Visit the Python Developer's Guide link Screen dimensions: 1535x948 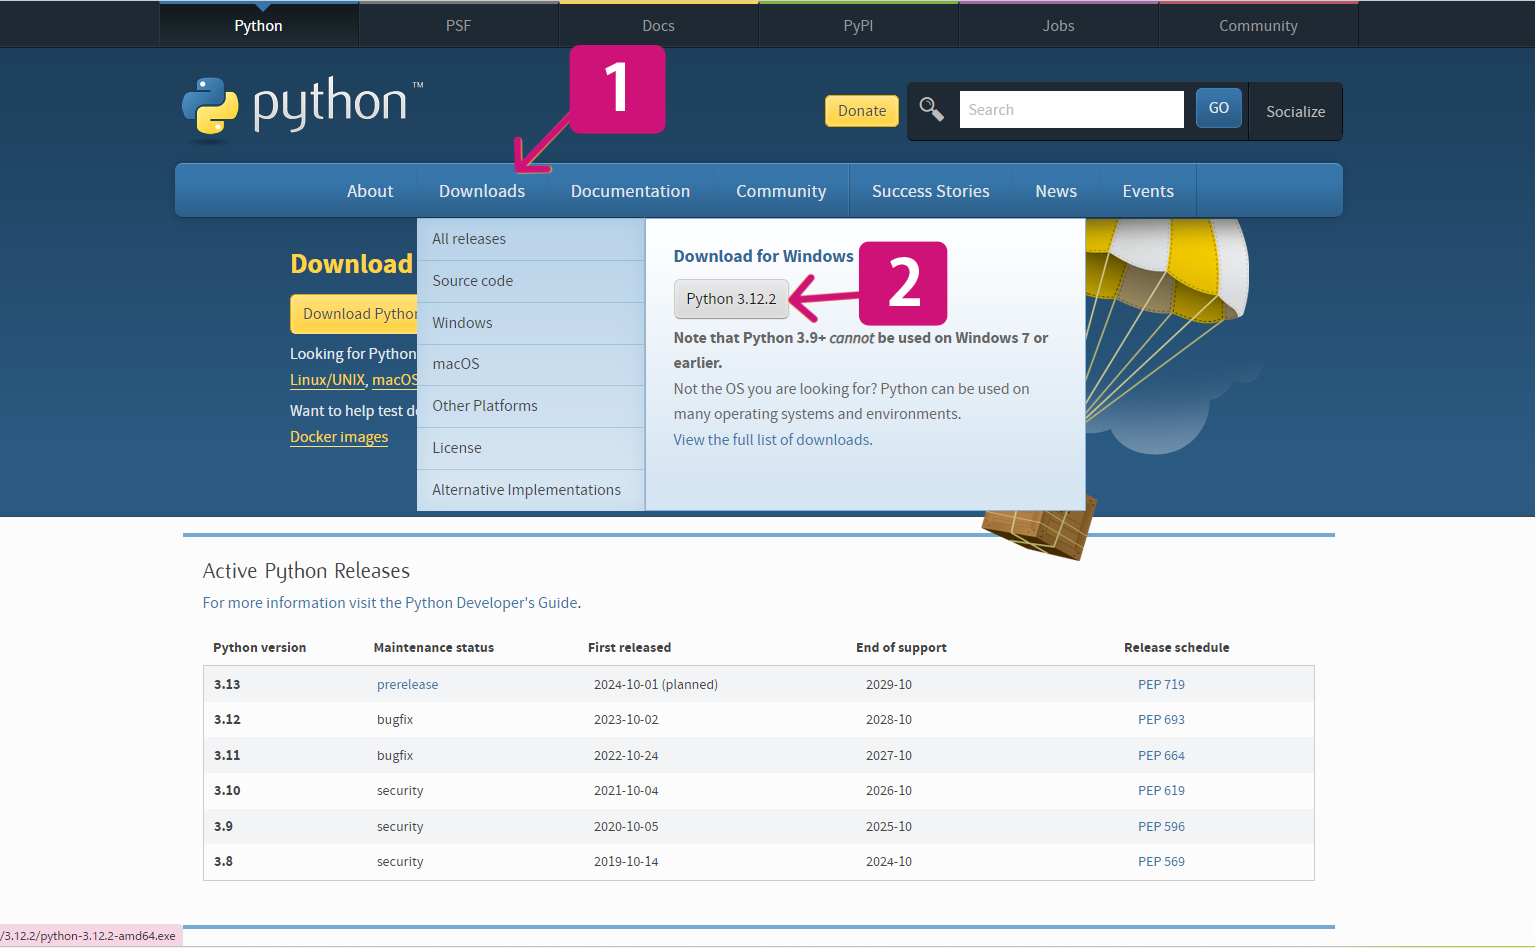[x=491, y=603]
